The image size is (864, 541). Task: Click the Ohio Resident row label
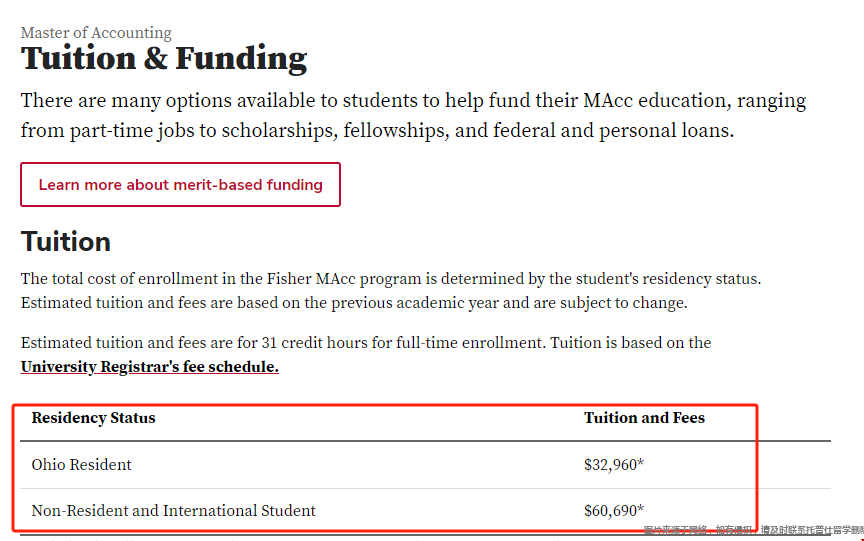click(x=82, y=465)
